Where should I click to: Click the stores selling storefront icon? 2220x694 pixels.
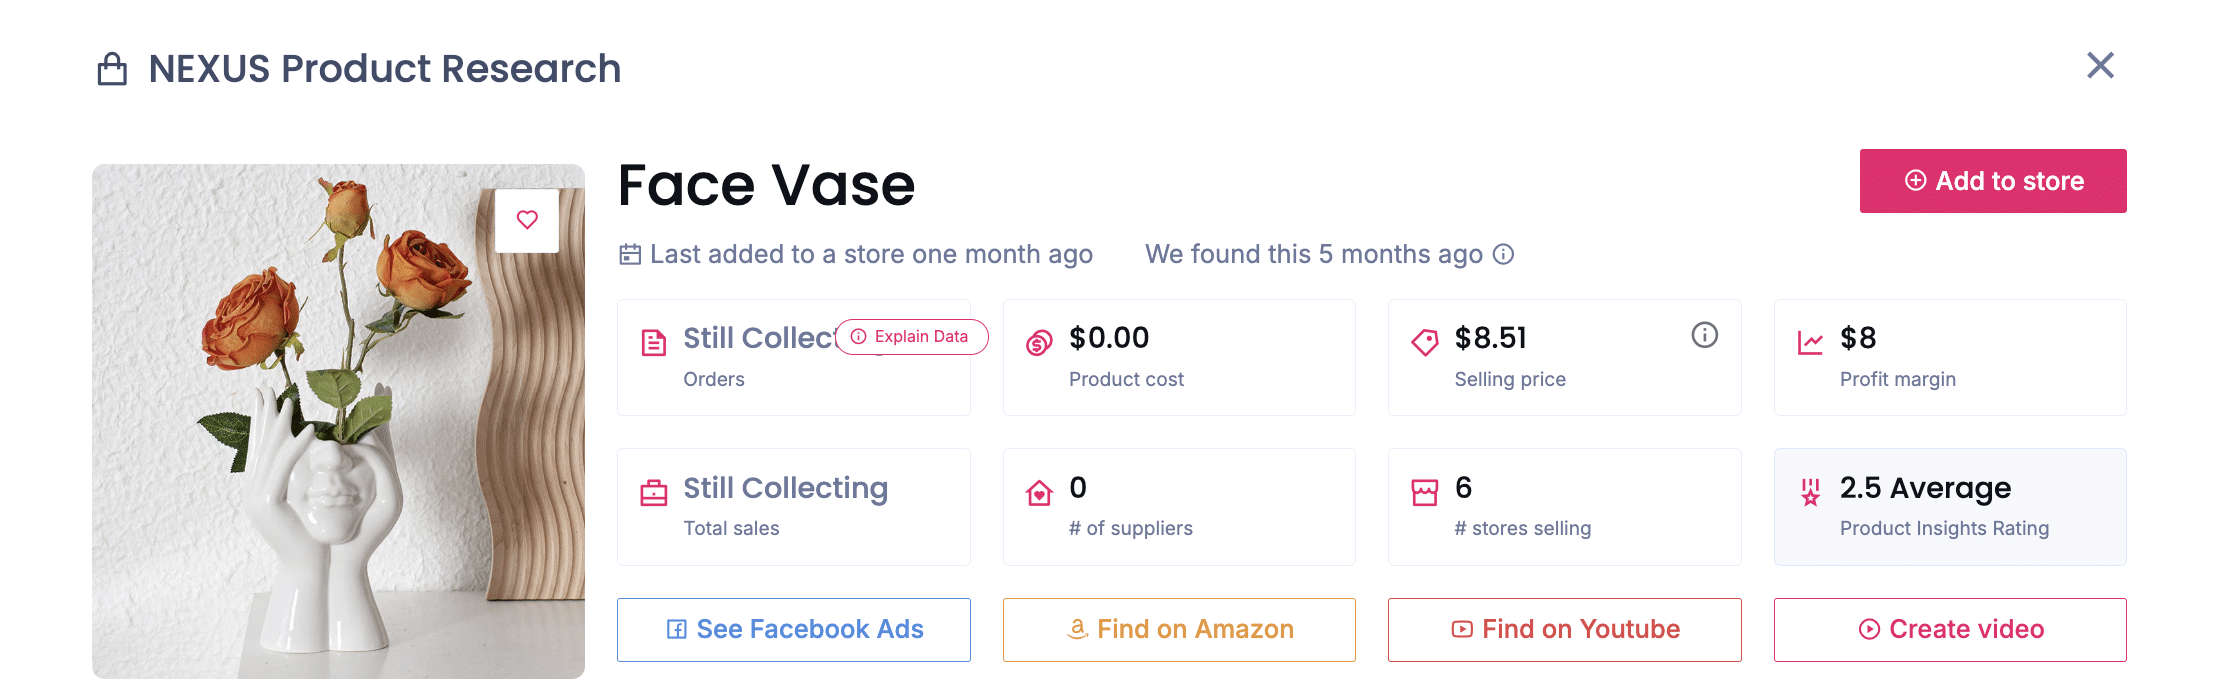tap(1424, 492)
